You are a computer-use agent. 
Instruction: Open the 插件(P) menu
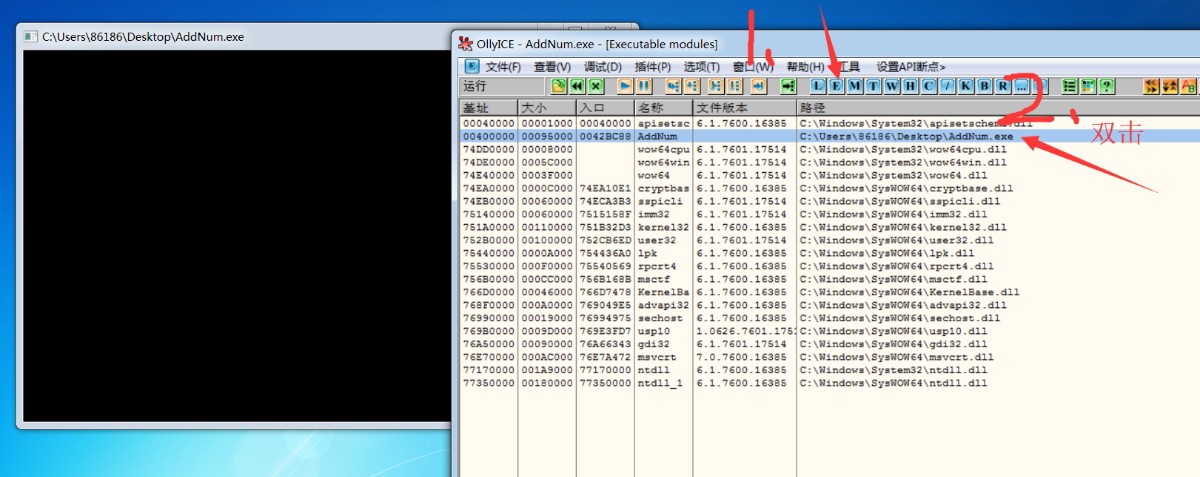coord(653,67)
